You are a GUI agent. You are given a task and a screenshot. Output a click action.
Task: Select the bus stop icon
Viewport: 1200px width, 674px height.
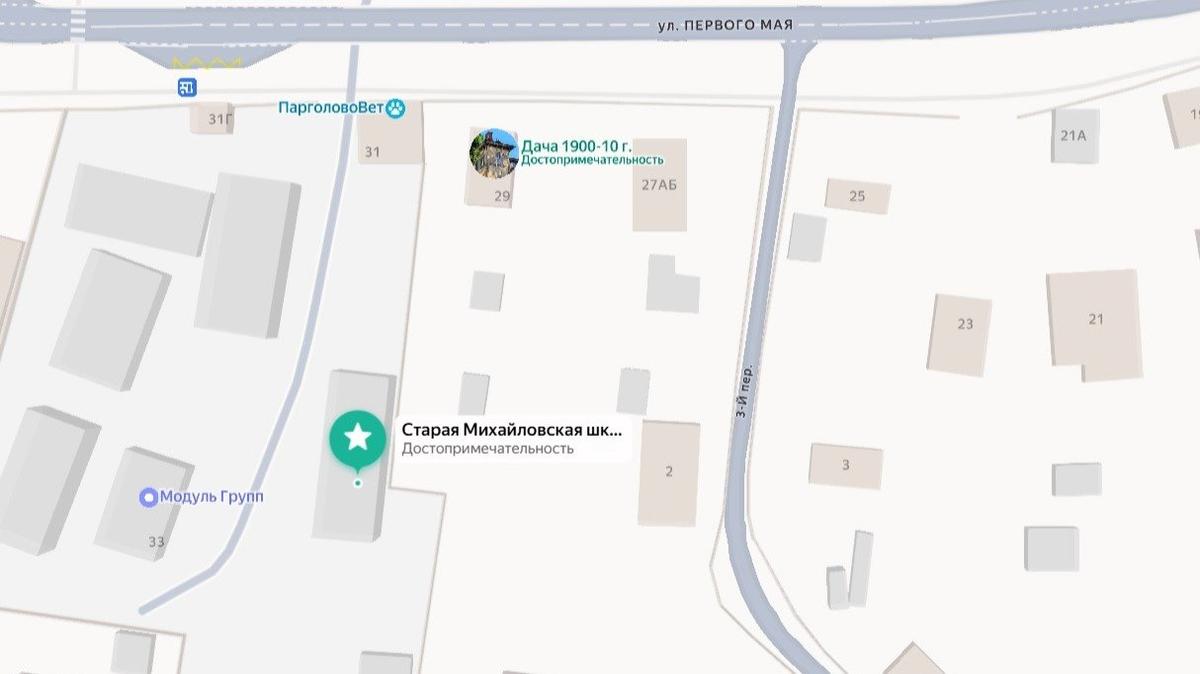click(187, 88)
